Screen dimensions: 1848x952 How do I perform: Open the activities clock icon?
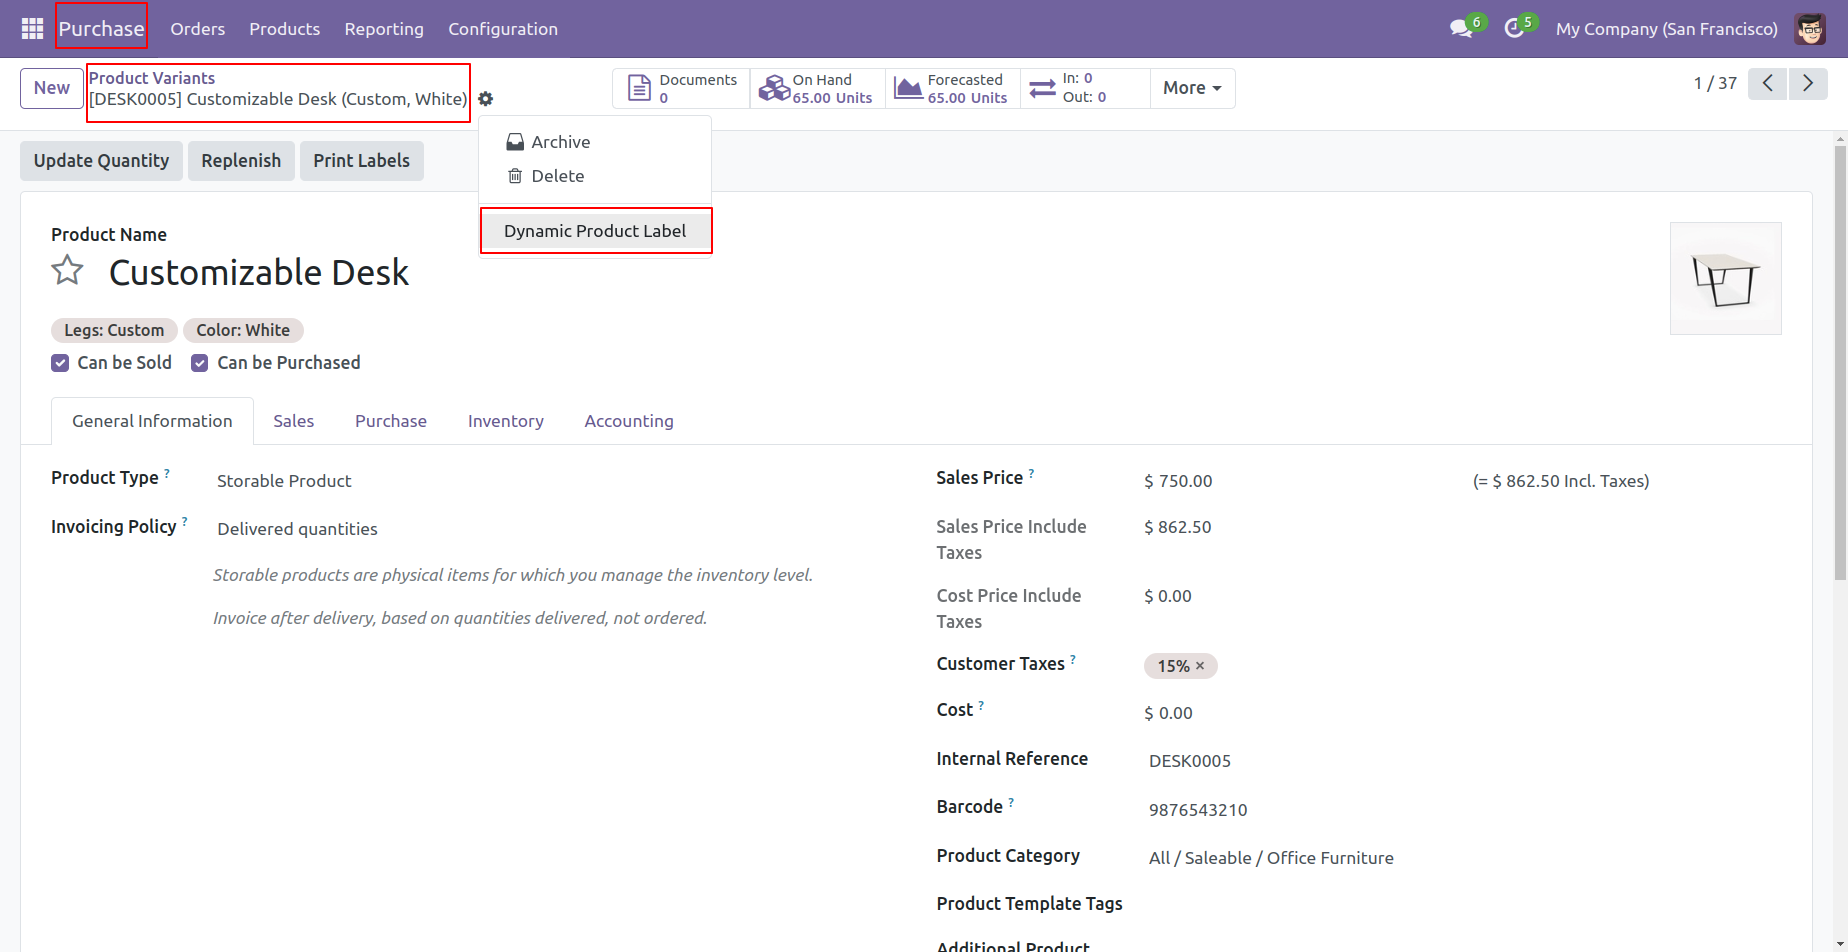pos(1514,29)
